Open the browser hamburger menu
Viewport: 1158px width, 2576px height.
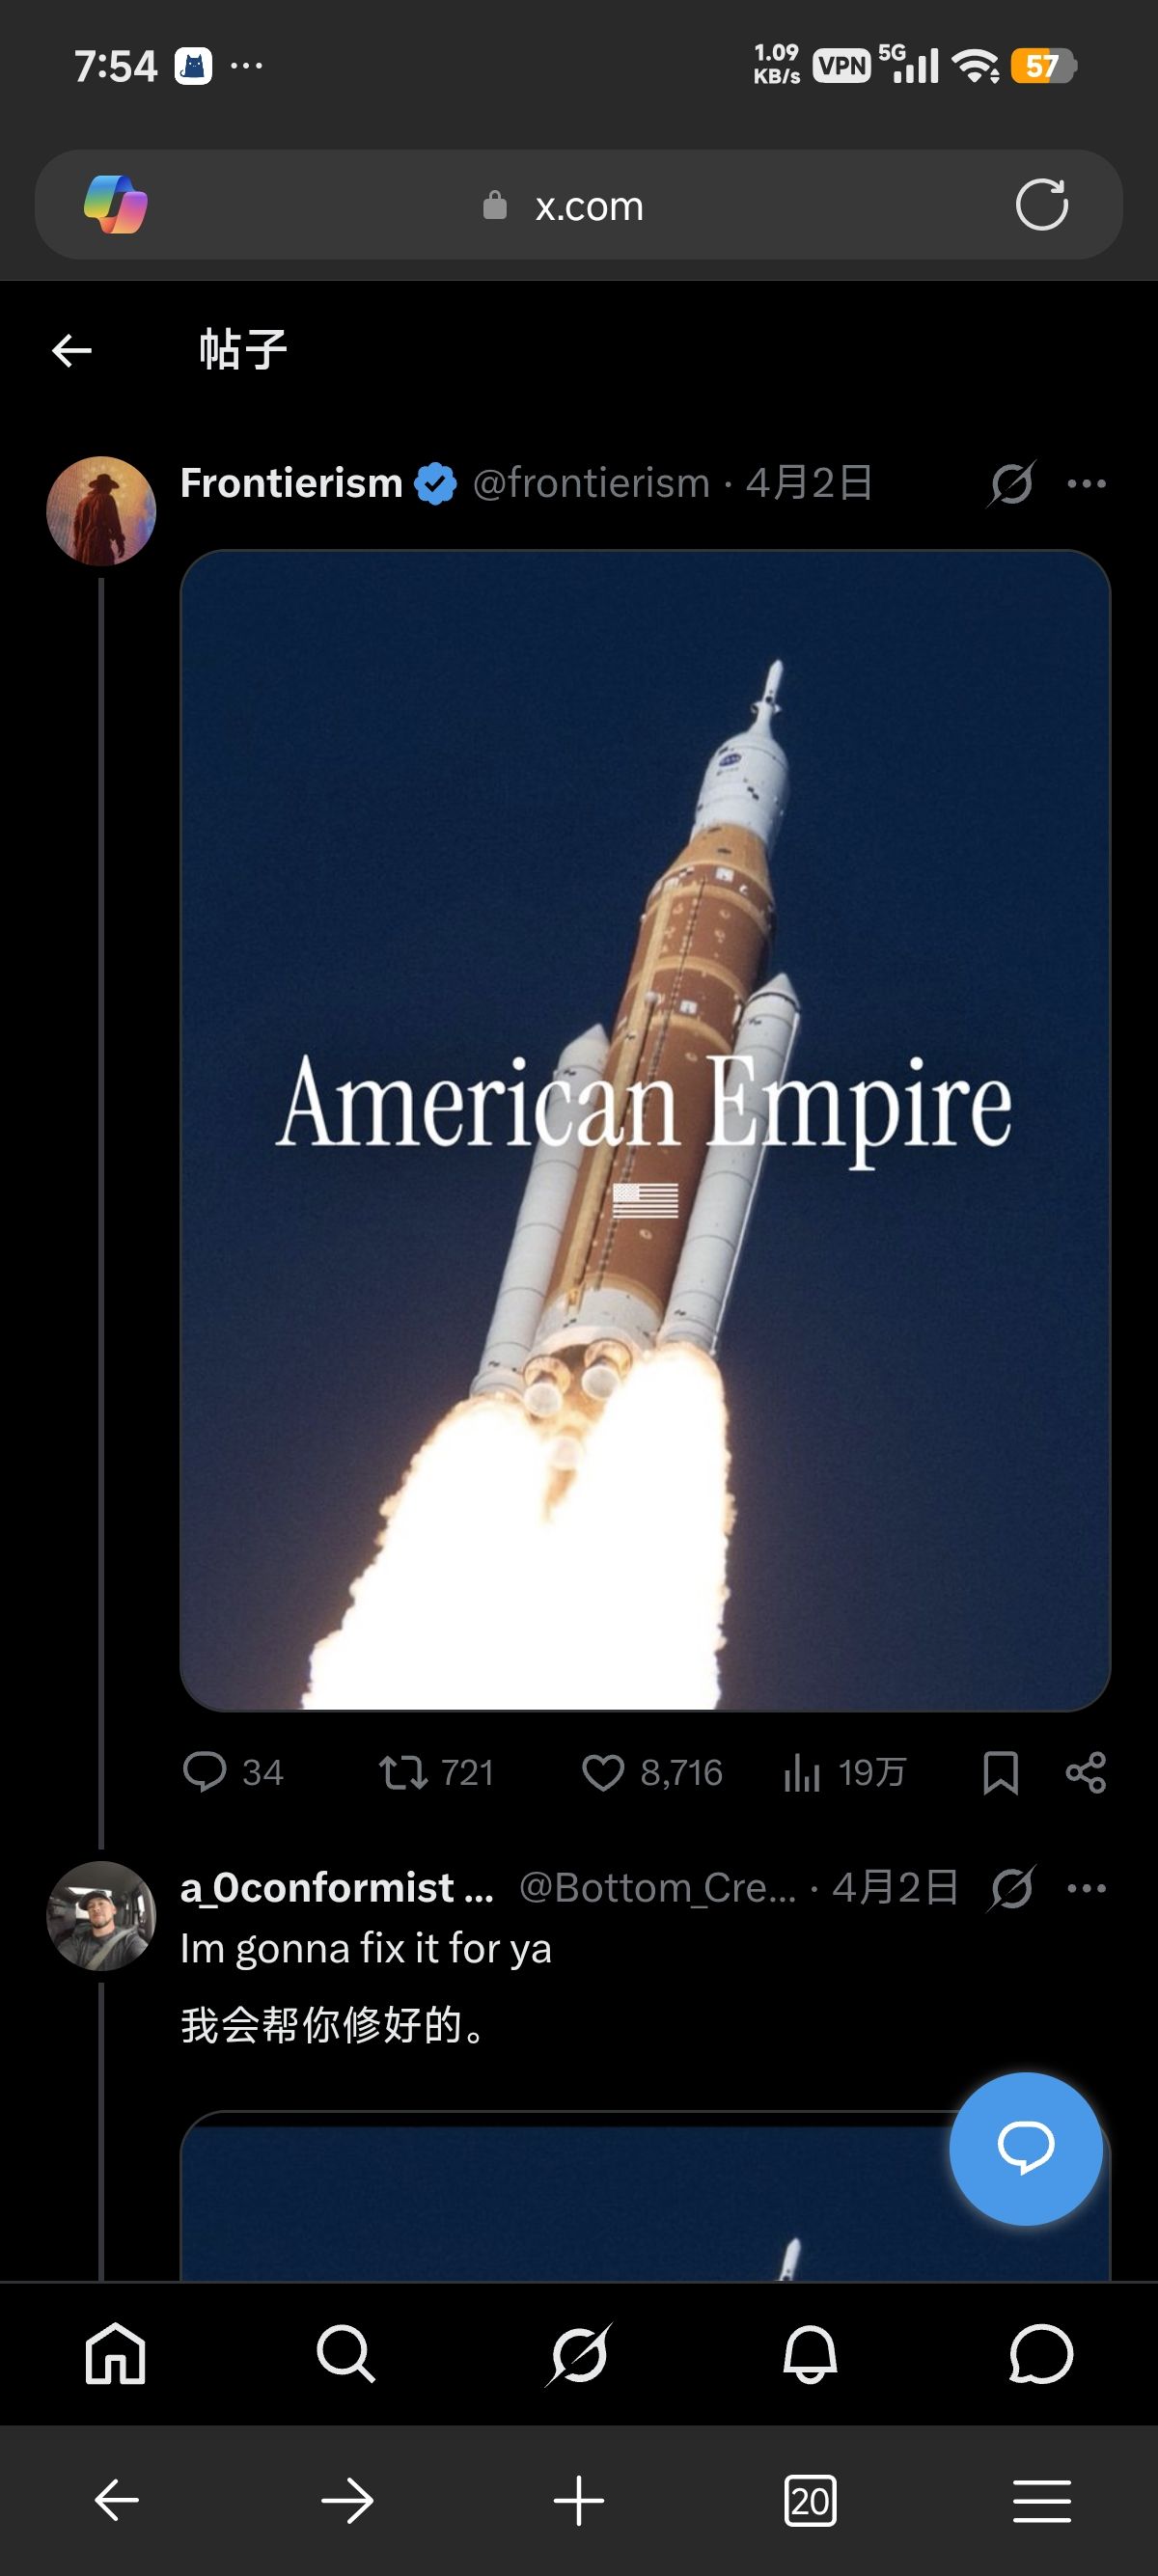(1042, 2501)
